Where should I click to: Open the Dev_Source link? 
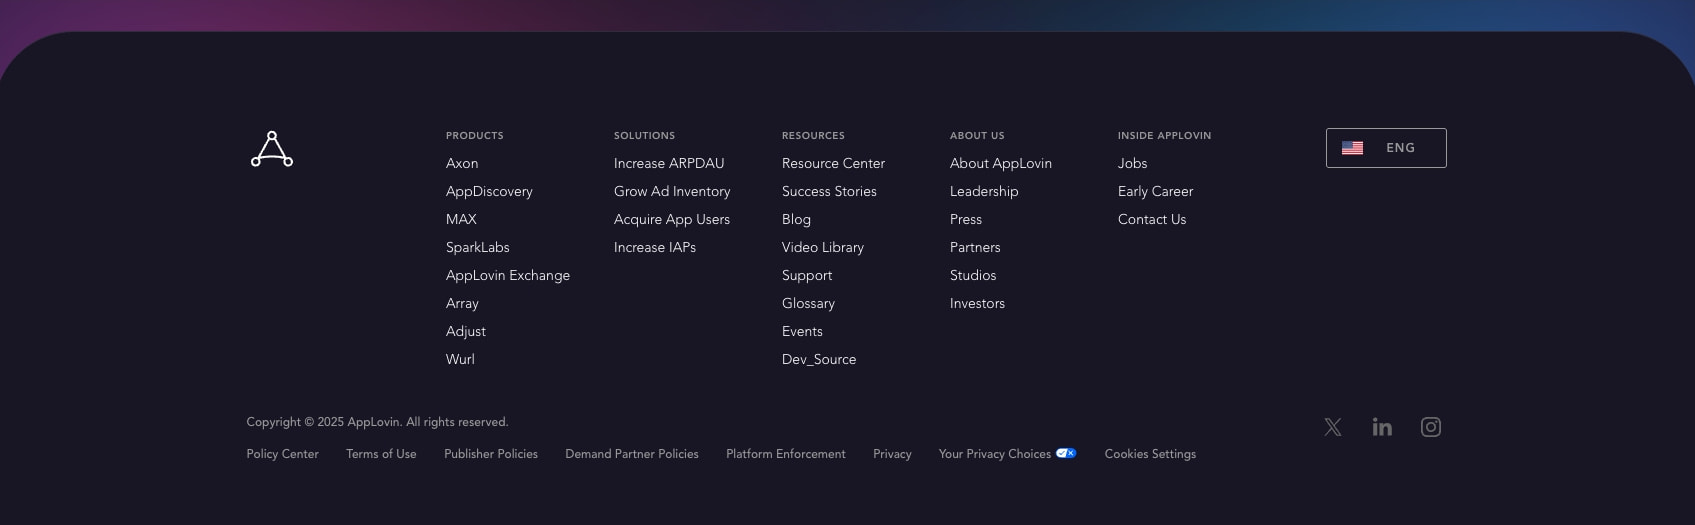point(819,359)
